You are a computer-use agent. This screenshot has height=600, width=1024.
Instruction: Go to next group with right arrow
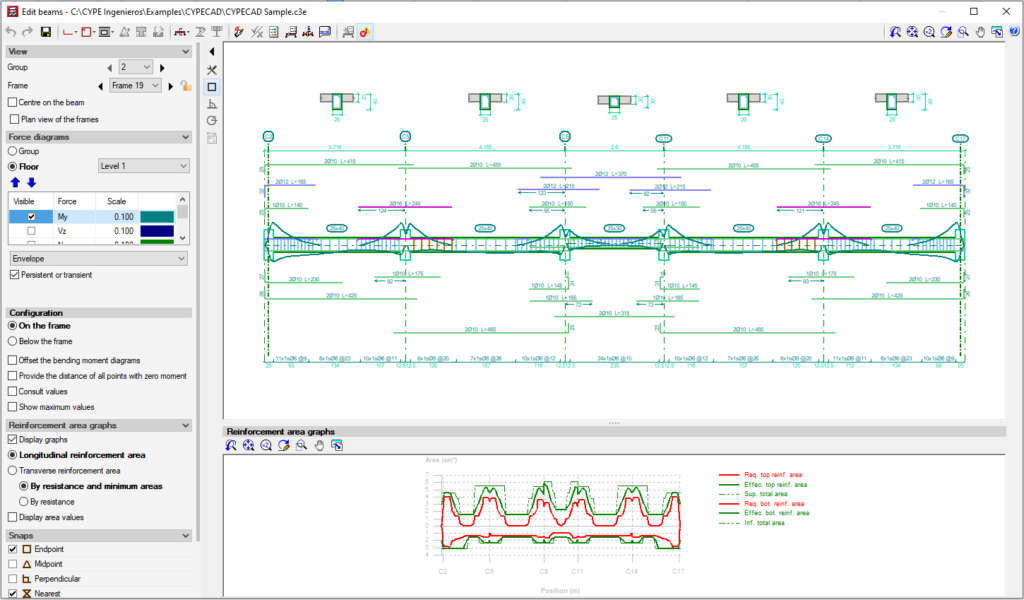[x=162, y=67]
